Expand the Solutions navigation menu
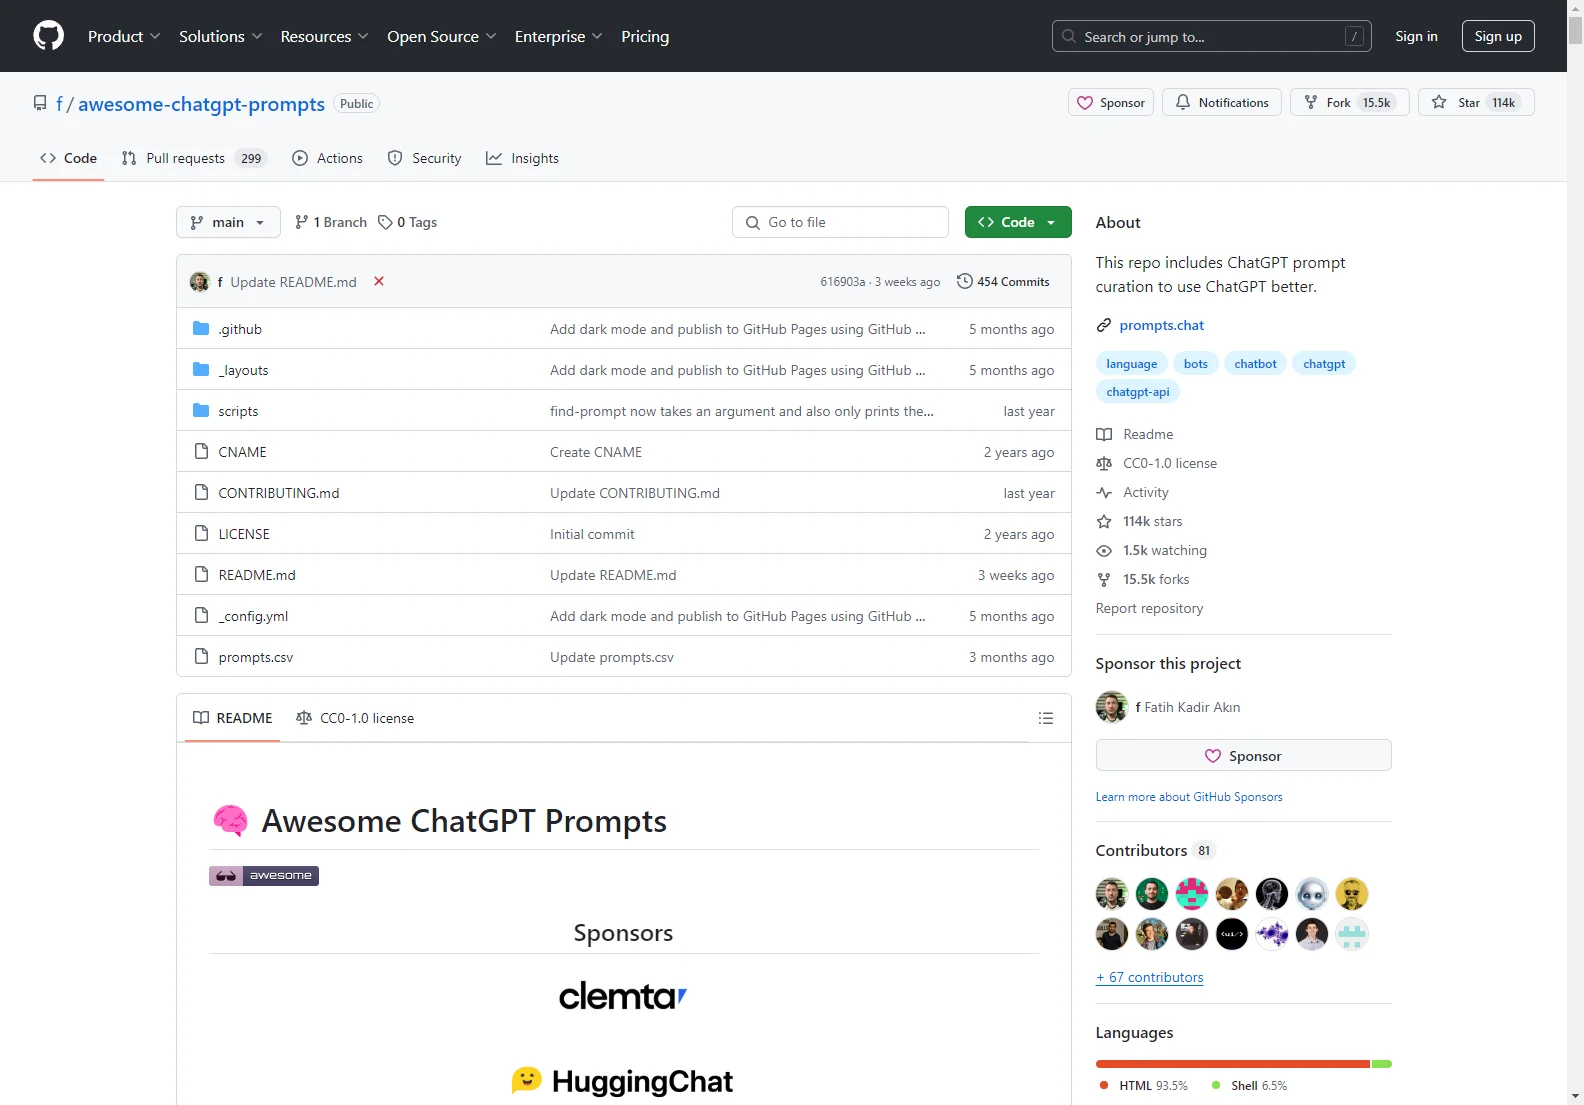1584x1105 pixels. (221, 36)
